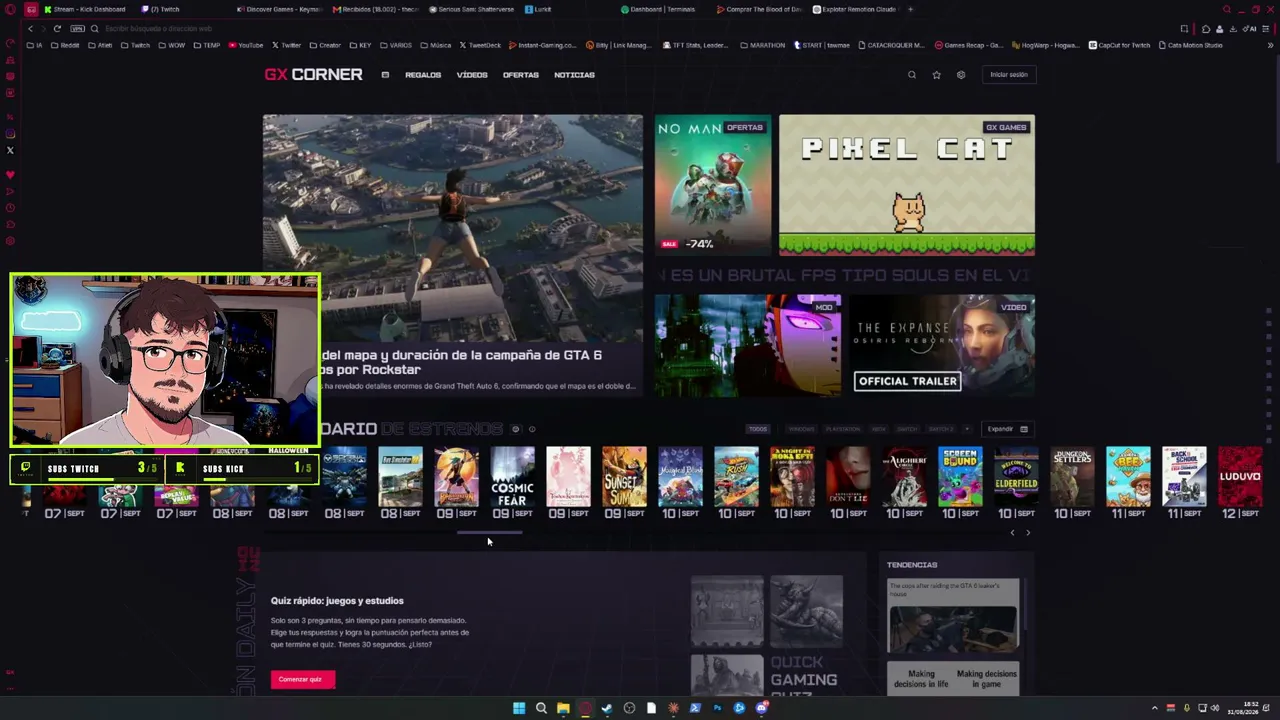Open The Expanse Osiris Reborn video card
Image resolution: width=1280 pixels, height=720 pixels.
tap(942, 345)
